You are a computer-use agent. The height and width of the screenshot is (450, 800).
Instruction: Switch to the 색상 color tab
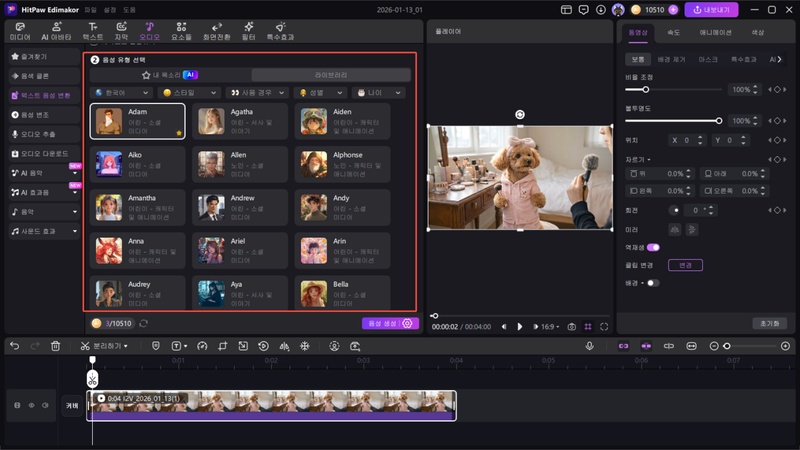tap(758, 32)
